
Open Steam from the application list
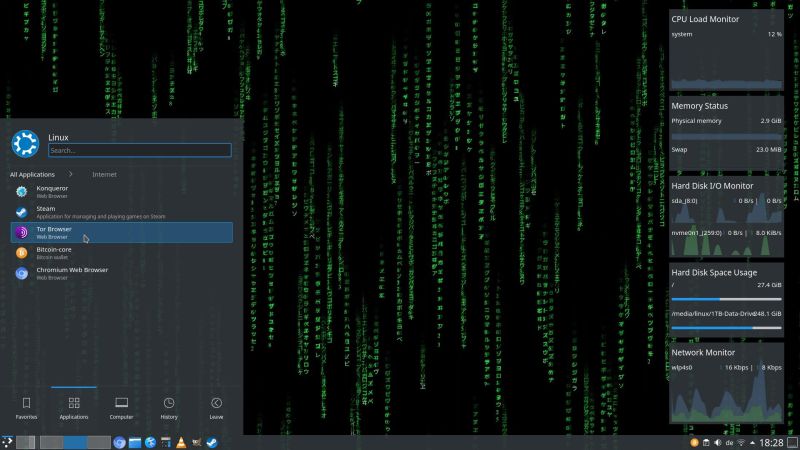pos(121,212)
